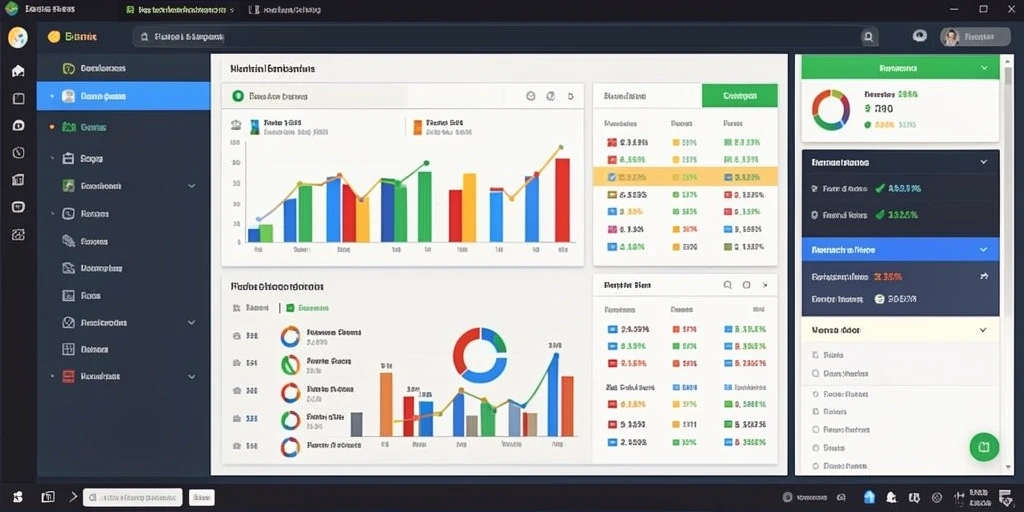Expand the blue header section chevron on the right
The image size is (1024, 512).
[984, 249]
